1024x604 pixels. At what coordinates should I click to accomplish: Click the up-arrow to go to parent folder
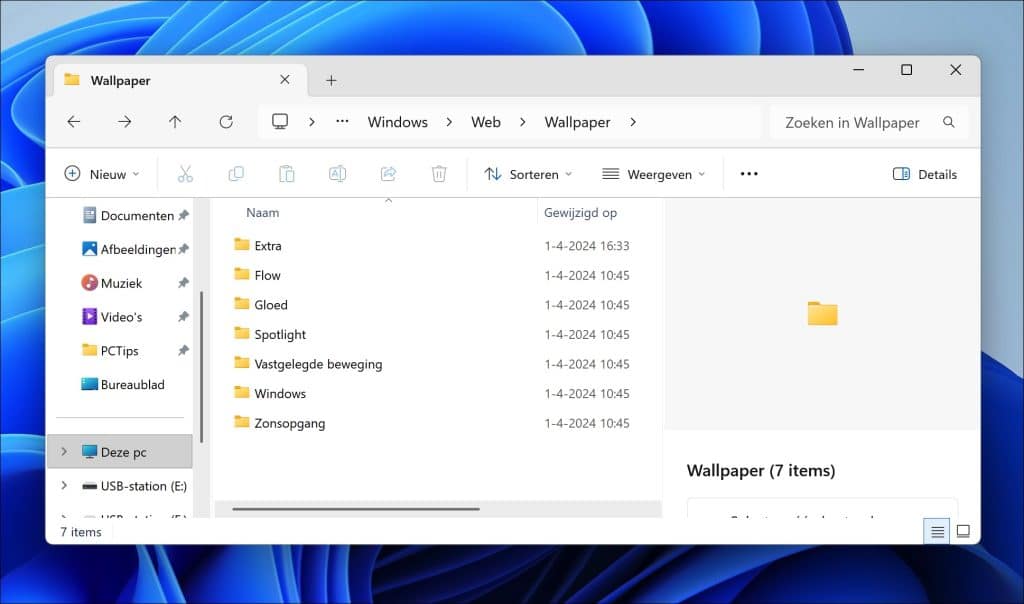click(x=175, y=121)
